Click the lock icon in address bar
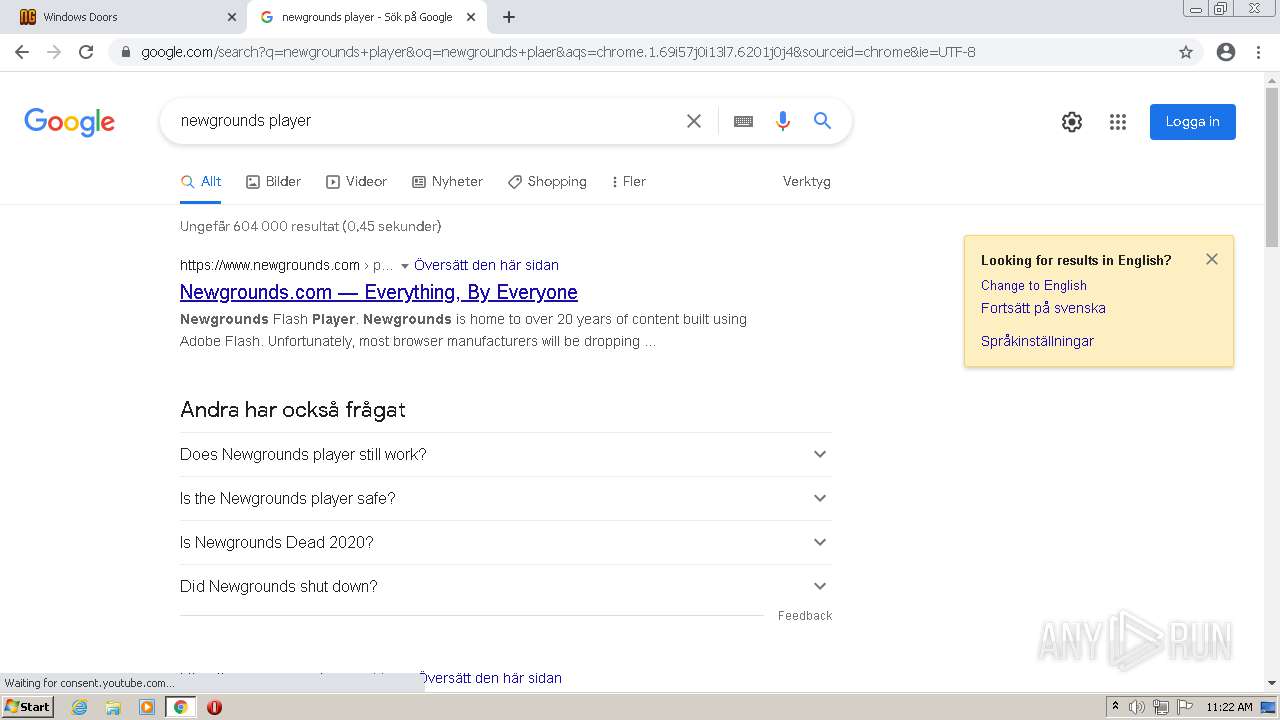 [x=125, y=52]
